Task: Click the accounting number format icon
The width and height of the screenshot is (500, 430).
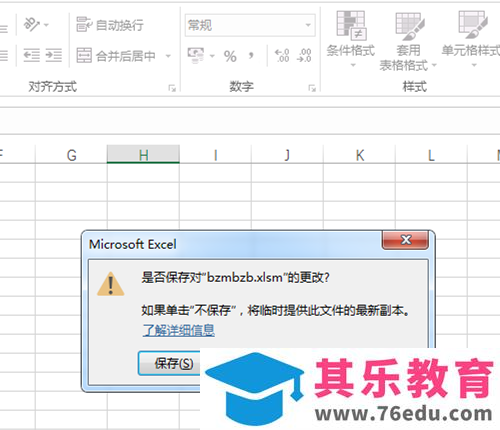Action: [x=195, y=55]
